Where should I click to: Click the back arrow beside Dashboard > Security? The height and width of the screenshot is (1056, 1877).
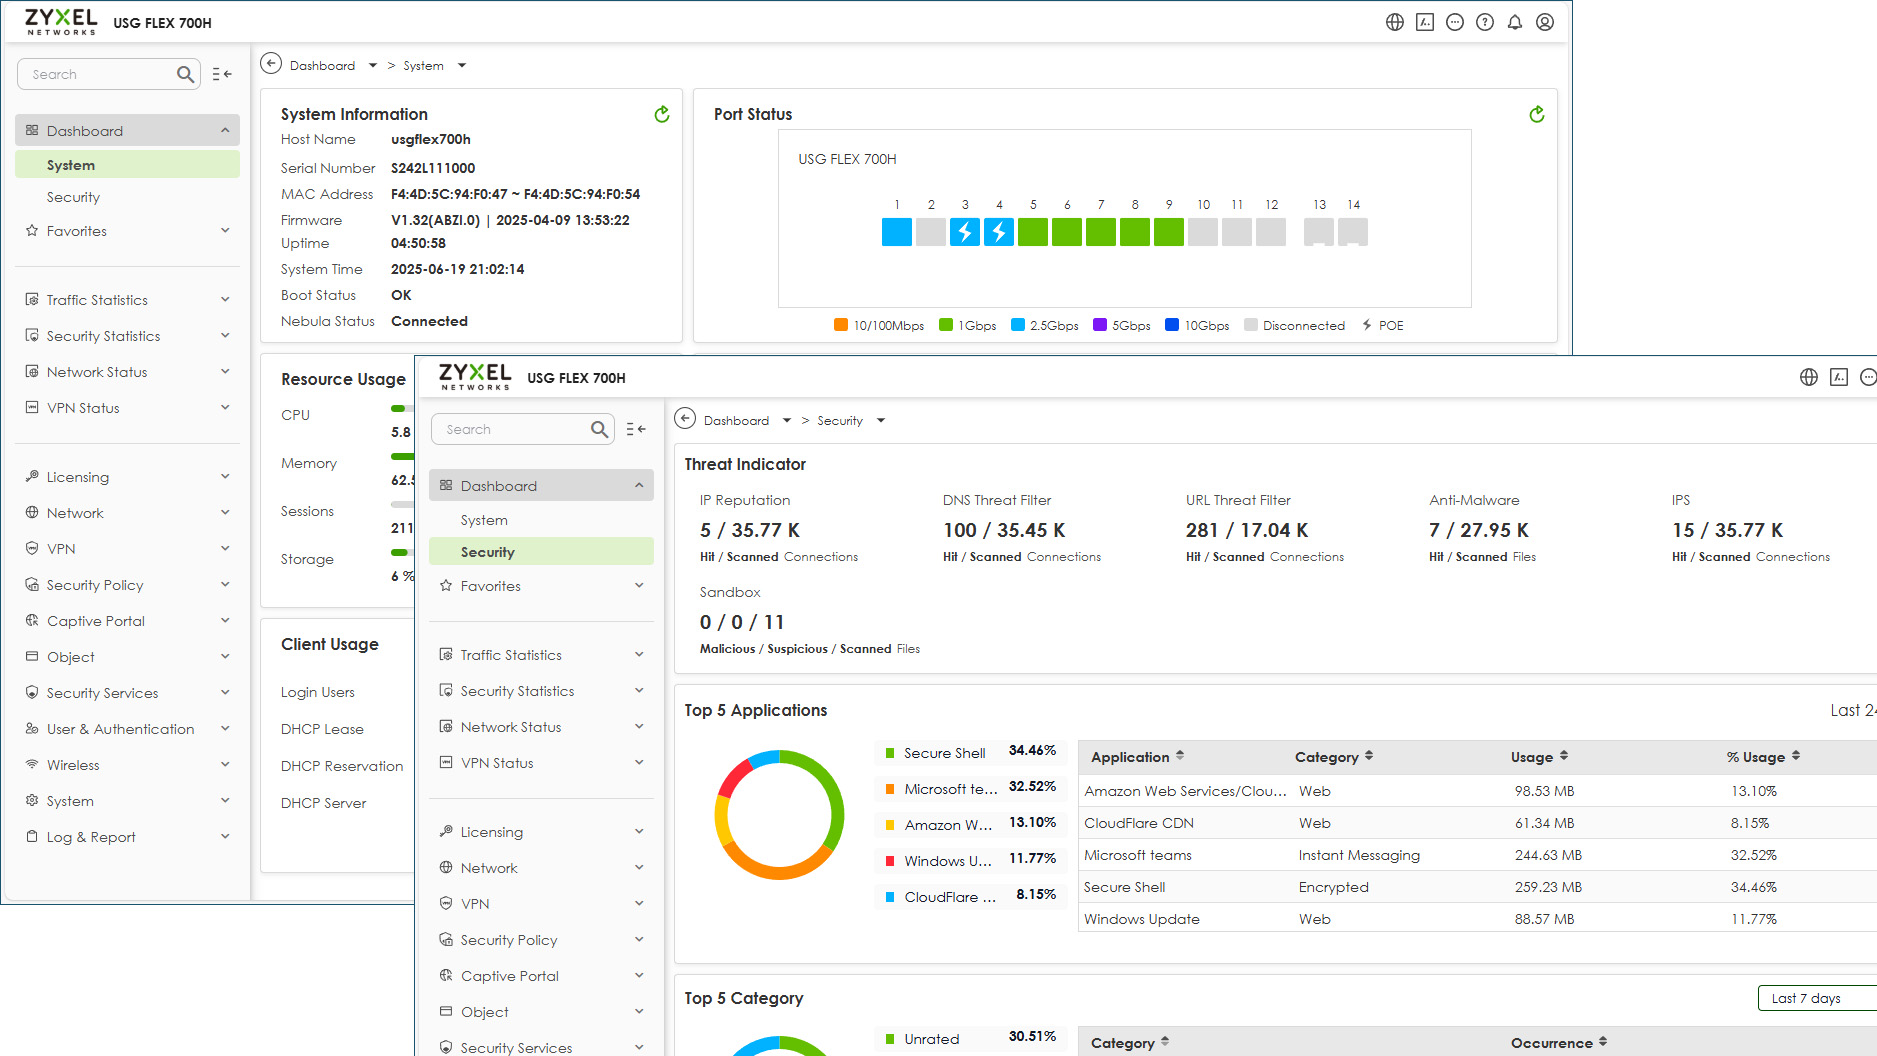tap(685, 419)
